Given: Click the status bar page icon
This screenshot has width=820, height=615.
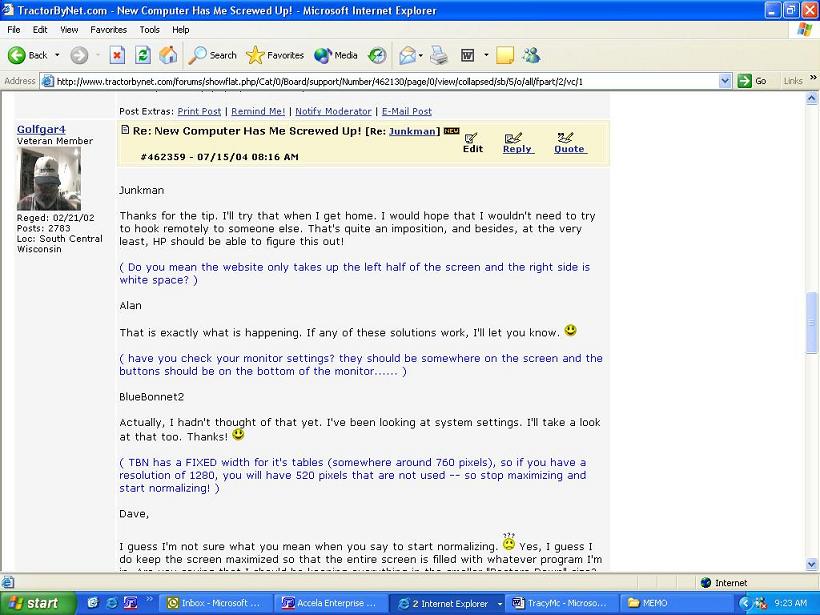Looking at the screenshot, I should pos(7,582).
